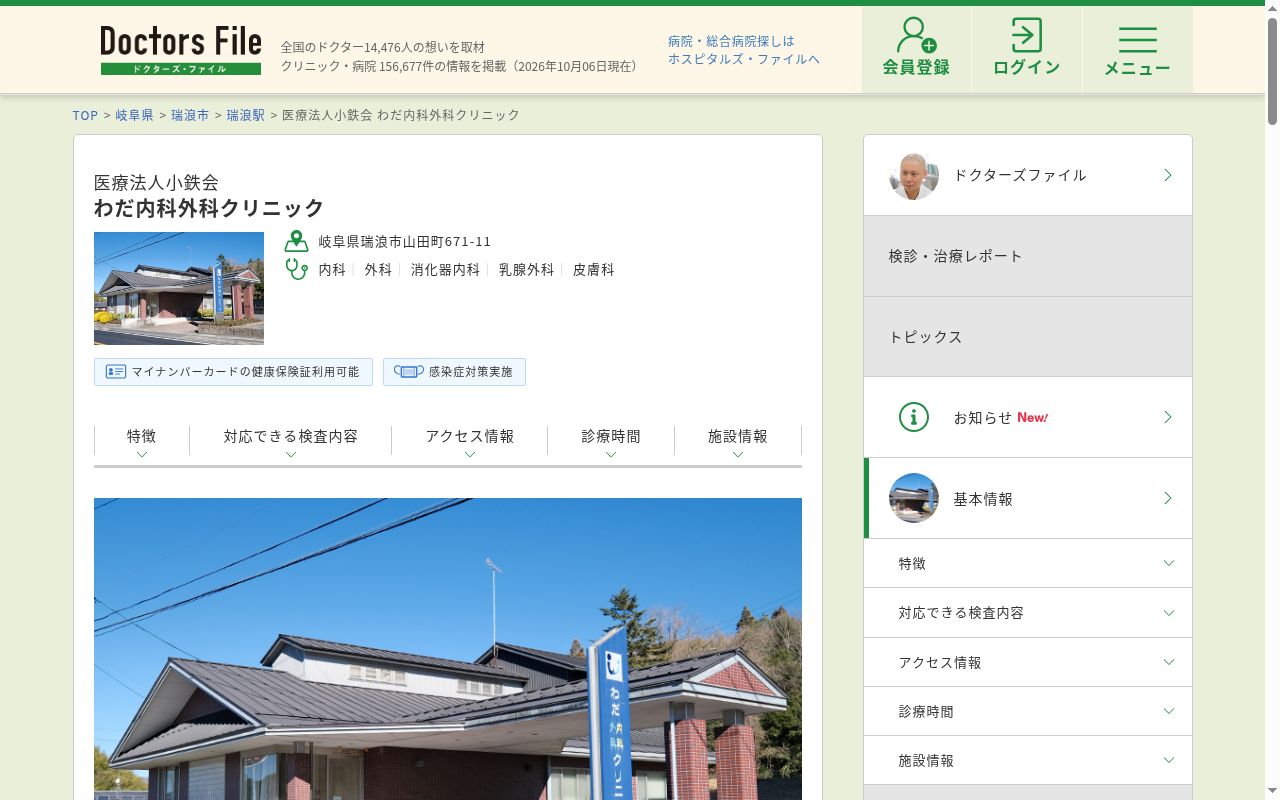The height and width of the screenshot is (800, 1280).
Task: Open お知らせ New in the sidebar
Action: click(x=1028, y=417)
